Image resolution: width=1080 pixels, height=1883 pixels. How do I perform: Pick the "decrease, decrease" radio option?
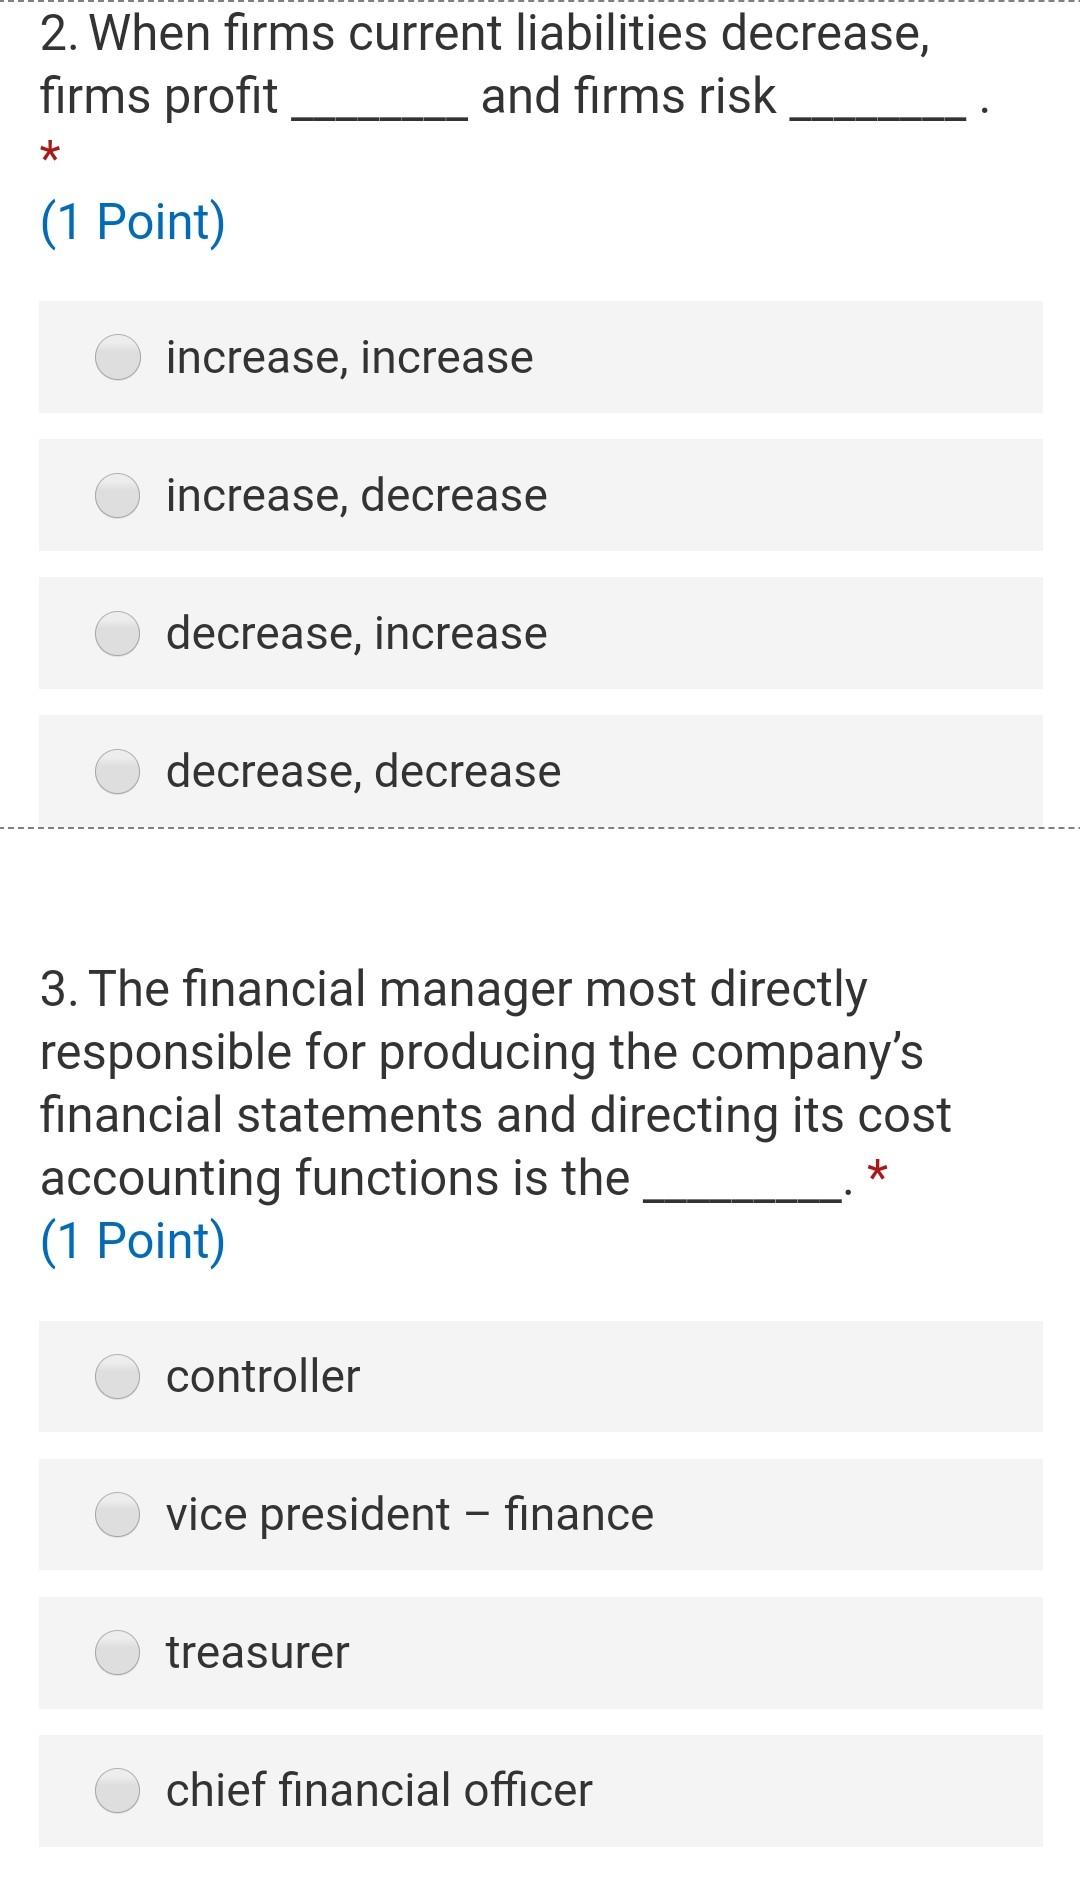click(117, 771)
